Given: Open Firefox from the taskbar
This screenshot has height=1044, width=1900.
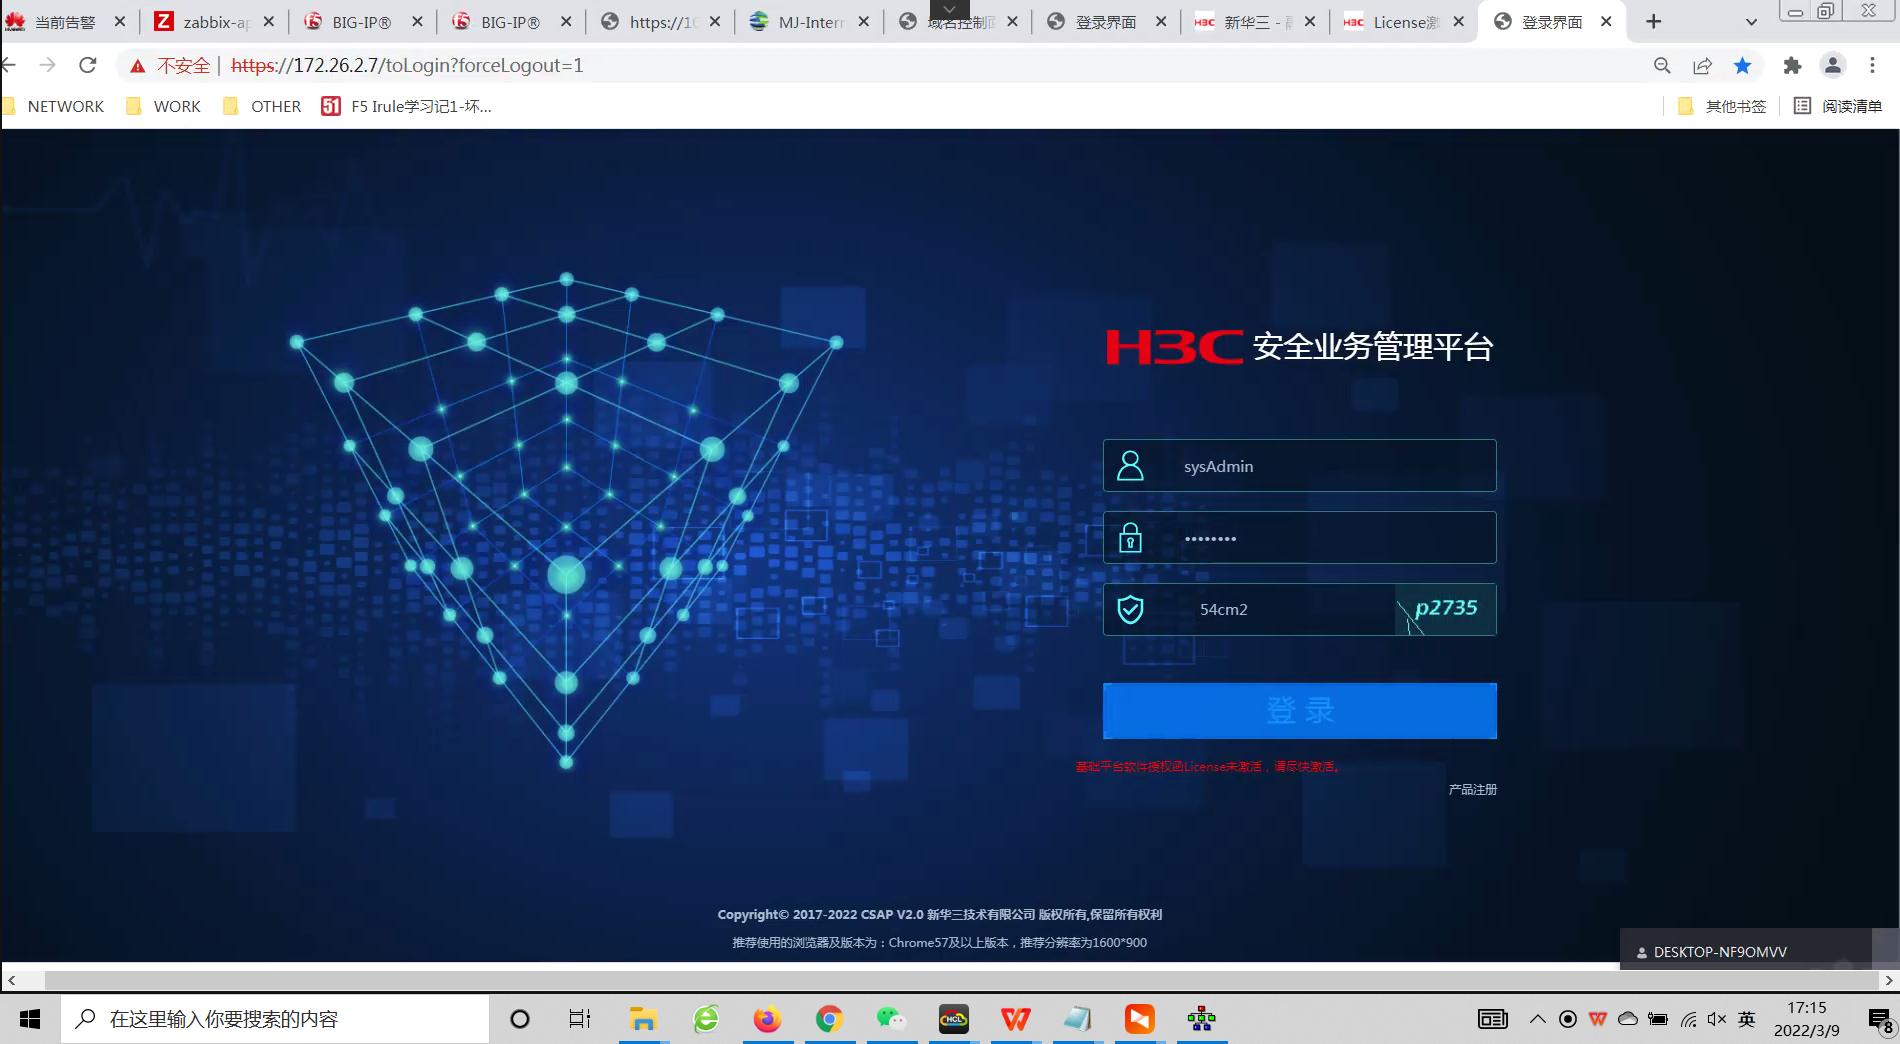Looking at the screenshot, I should (x=768, y=1019).
